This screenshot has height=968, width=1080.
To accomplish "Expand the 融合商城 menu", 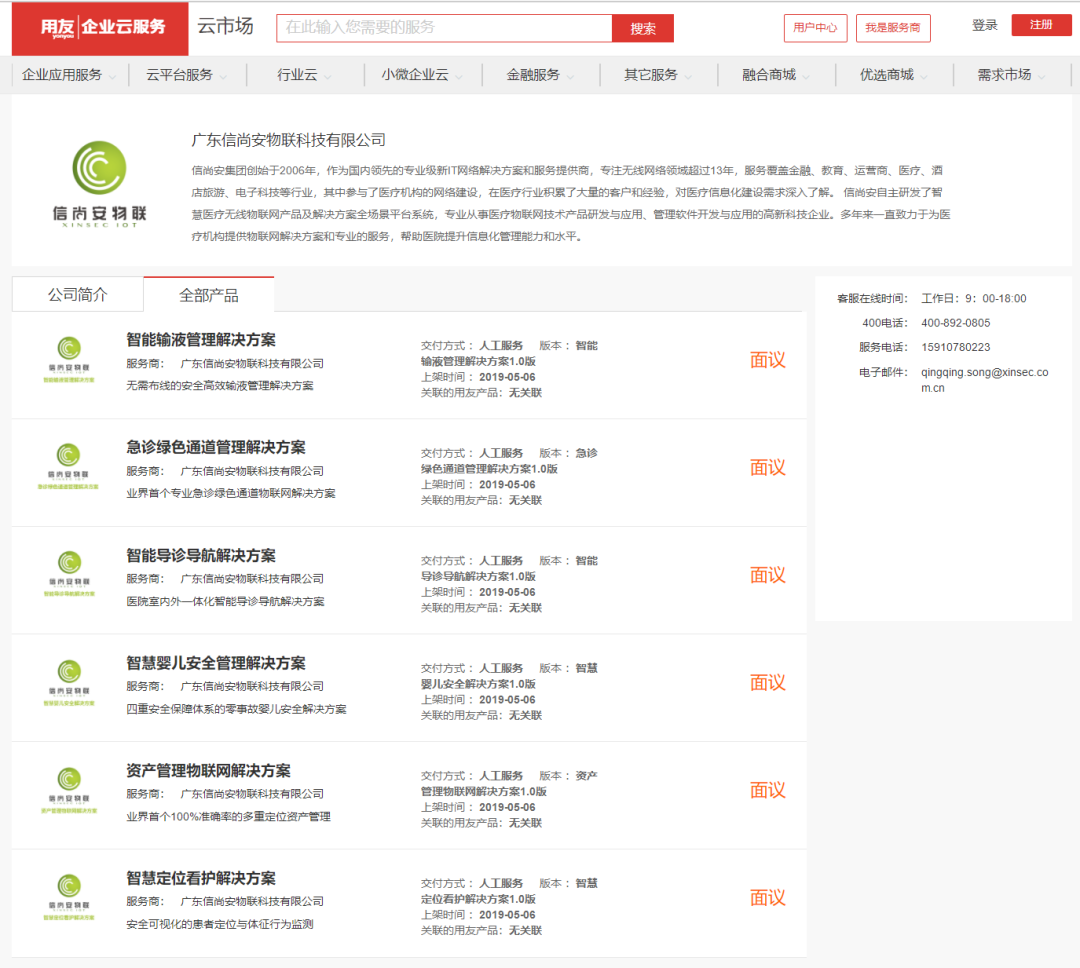I will point(776,75).
